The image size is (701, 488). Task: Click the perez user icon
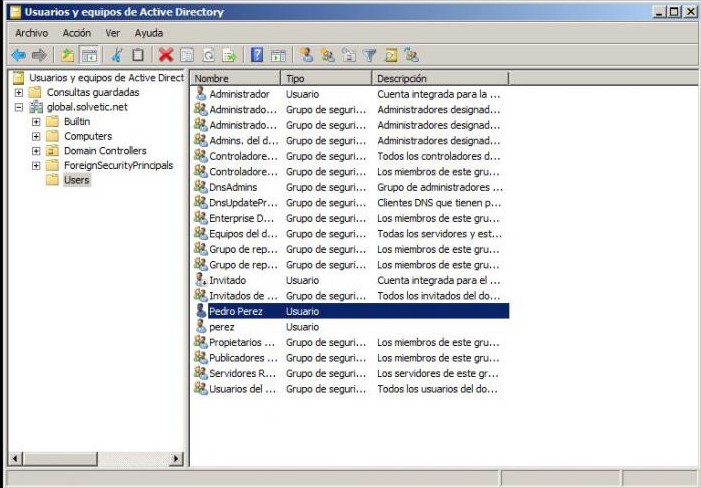tap(201, 327)
